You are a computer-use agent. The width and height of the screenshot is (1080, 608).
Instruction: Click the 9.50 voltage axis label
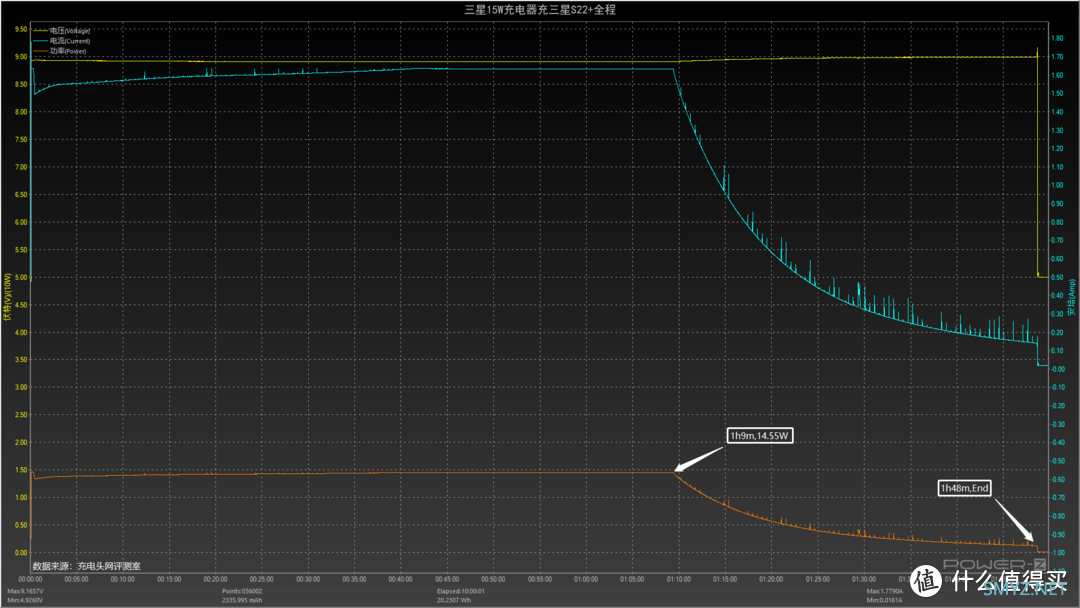(x=21, y=30)
